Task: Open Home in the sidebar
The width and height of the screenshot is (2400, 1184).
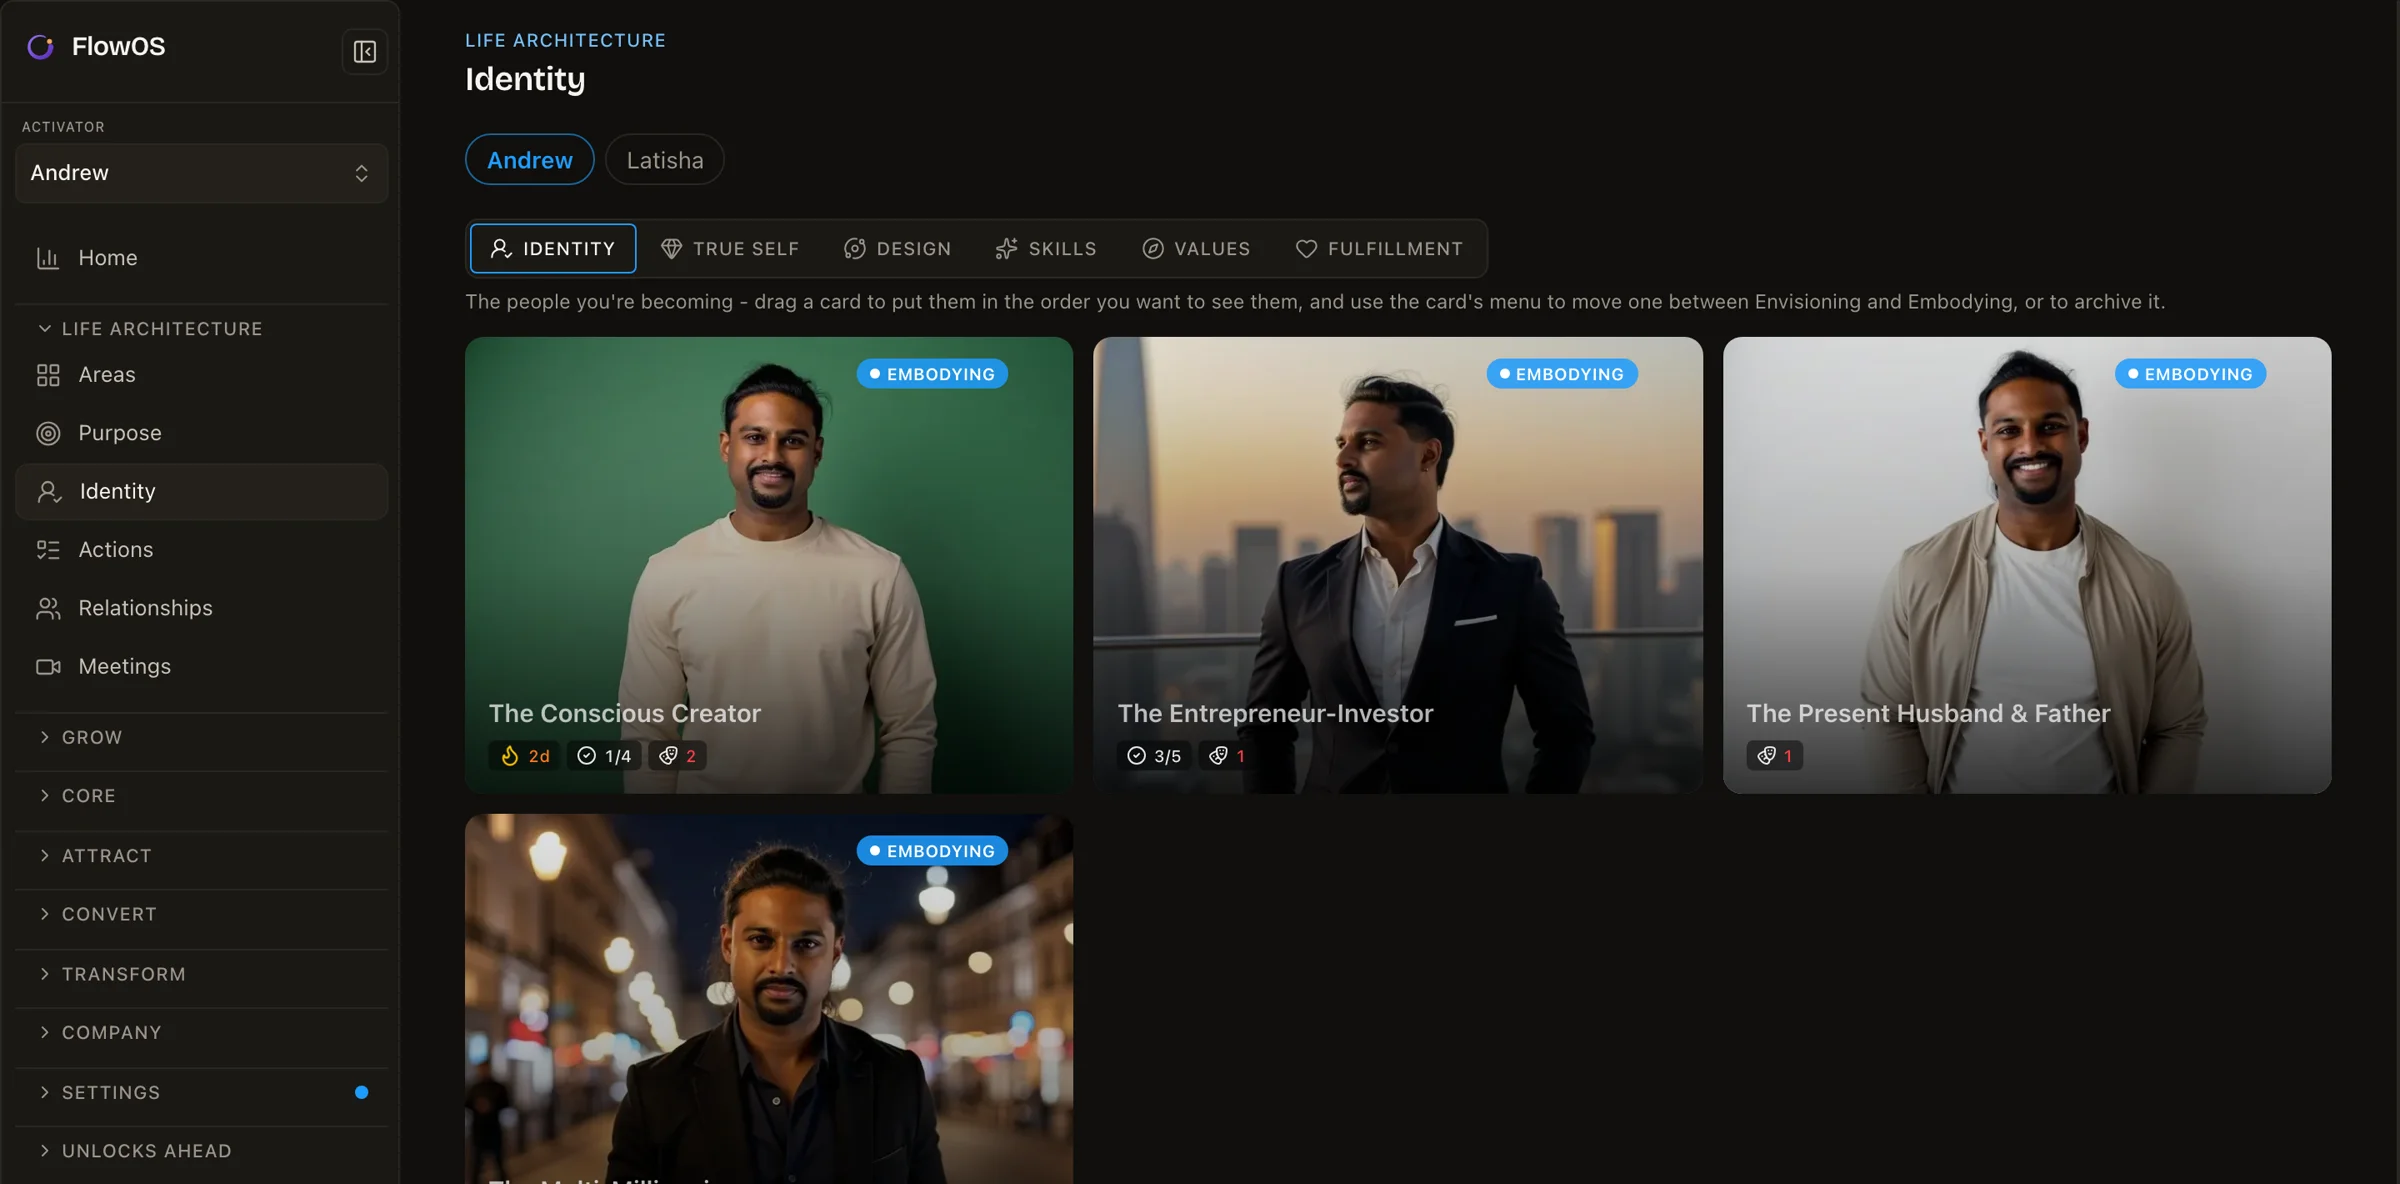Action: pos(201,258)
